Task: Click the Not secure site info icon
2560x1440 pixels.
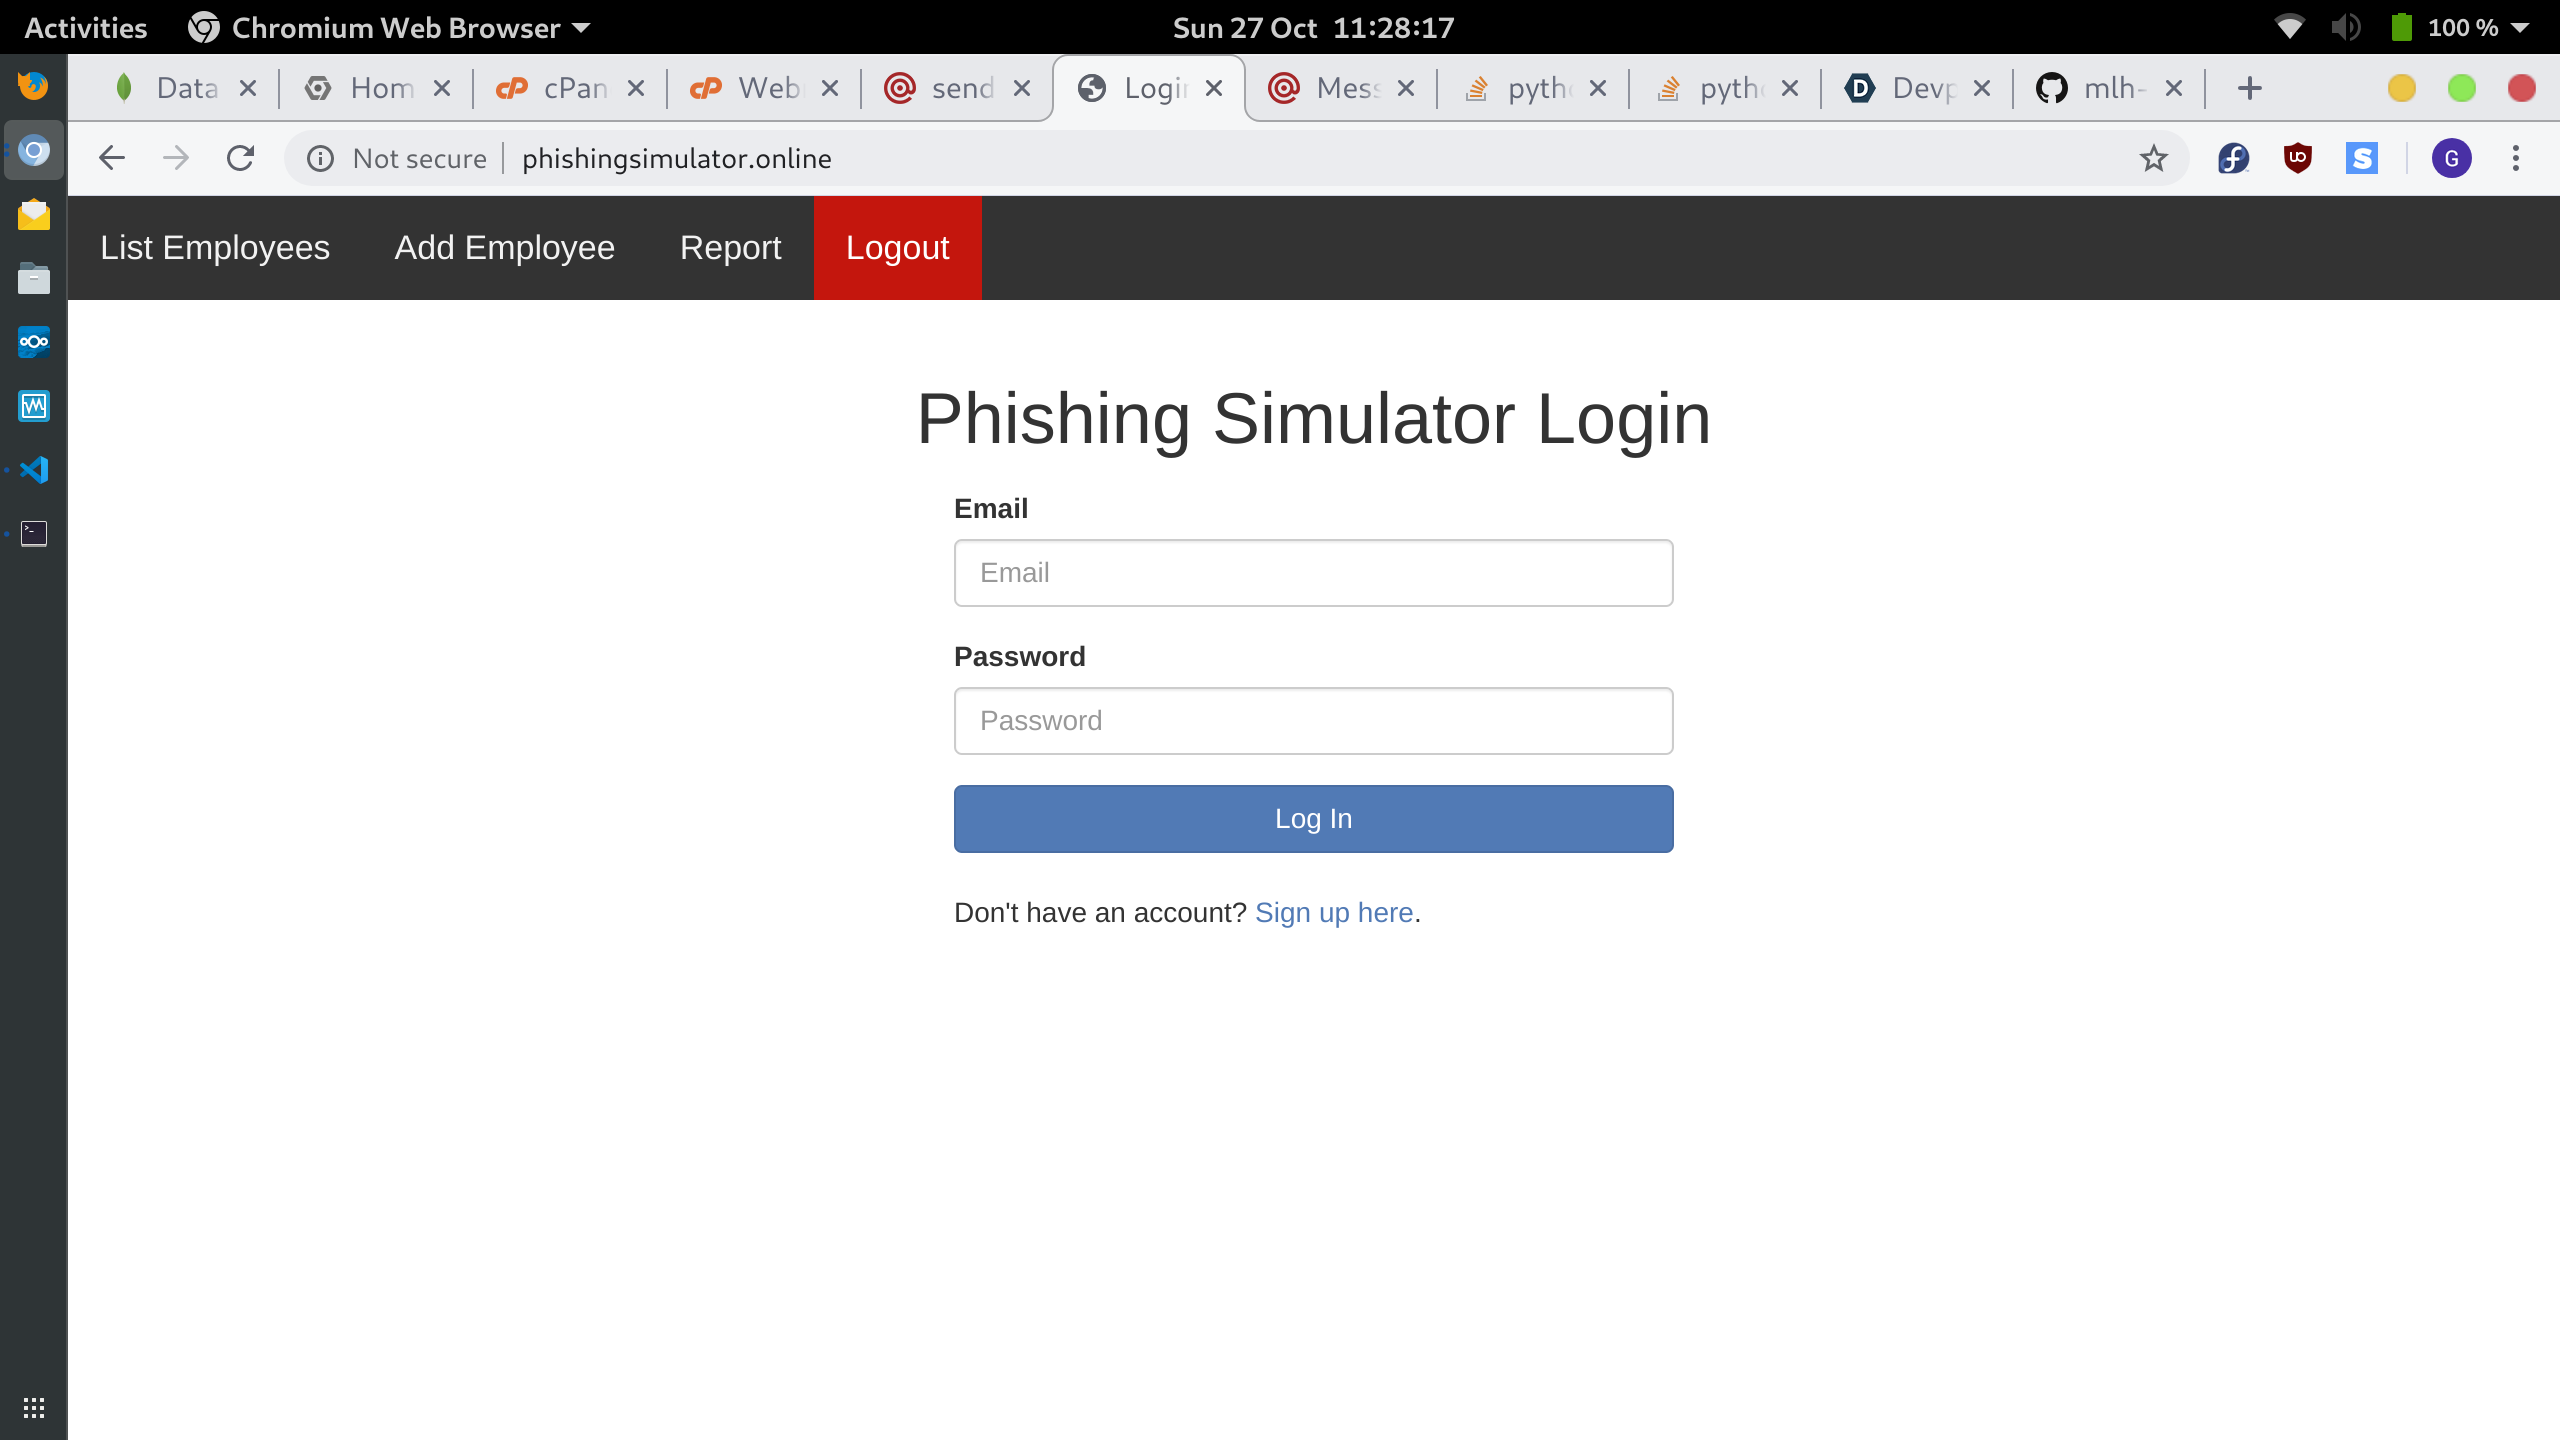Action: coord(320,158)
